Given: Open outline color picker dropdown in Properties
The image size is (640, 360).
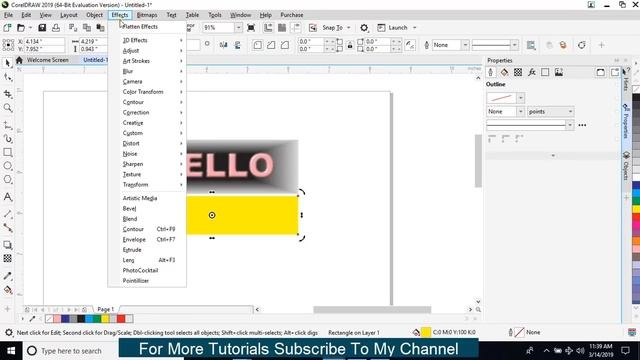Looking at the screenshot, I should [x=520, y=98].
